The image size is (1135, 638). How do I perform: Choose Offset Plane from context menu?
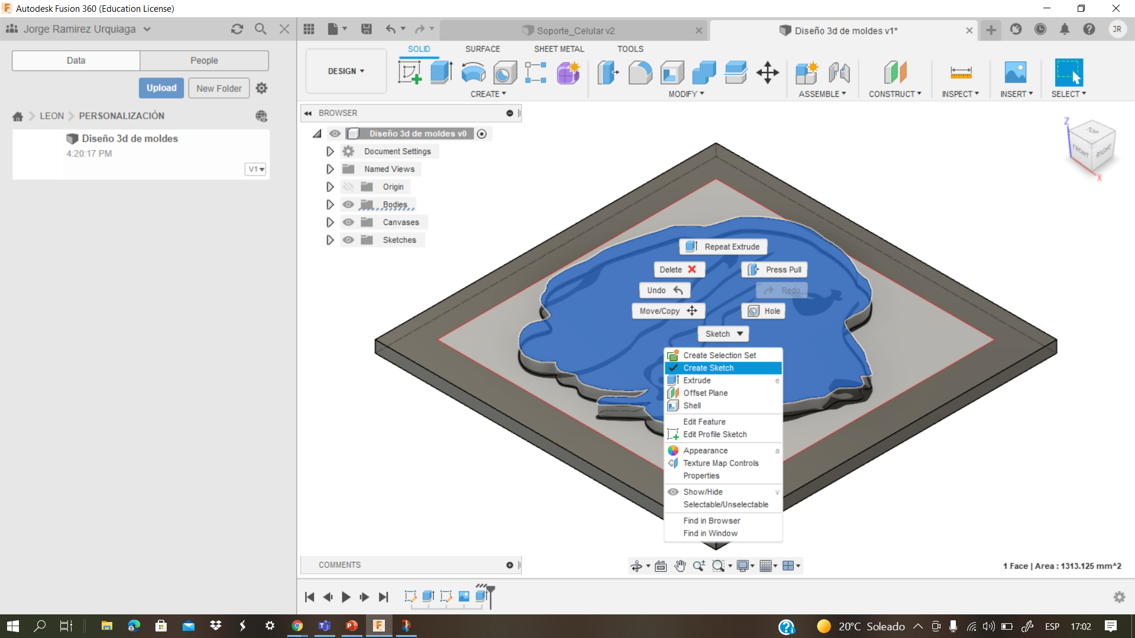pos(705,393)
